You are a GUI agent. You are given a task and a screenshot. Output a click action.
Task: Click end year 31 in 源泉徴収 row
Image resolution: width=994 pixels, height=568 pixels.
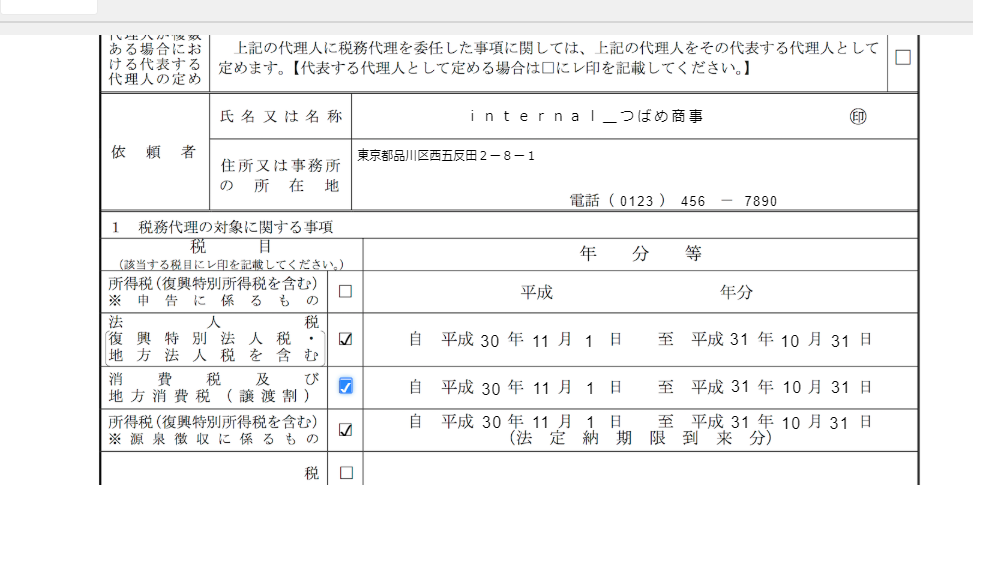pos(739,422)
